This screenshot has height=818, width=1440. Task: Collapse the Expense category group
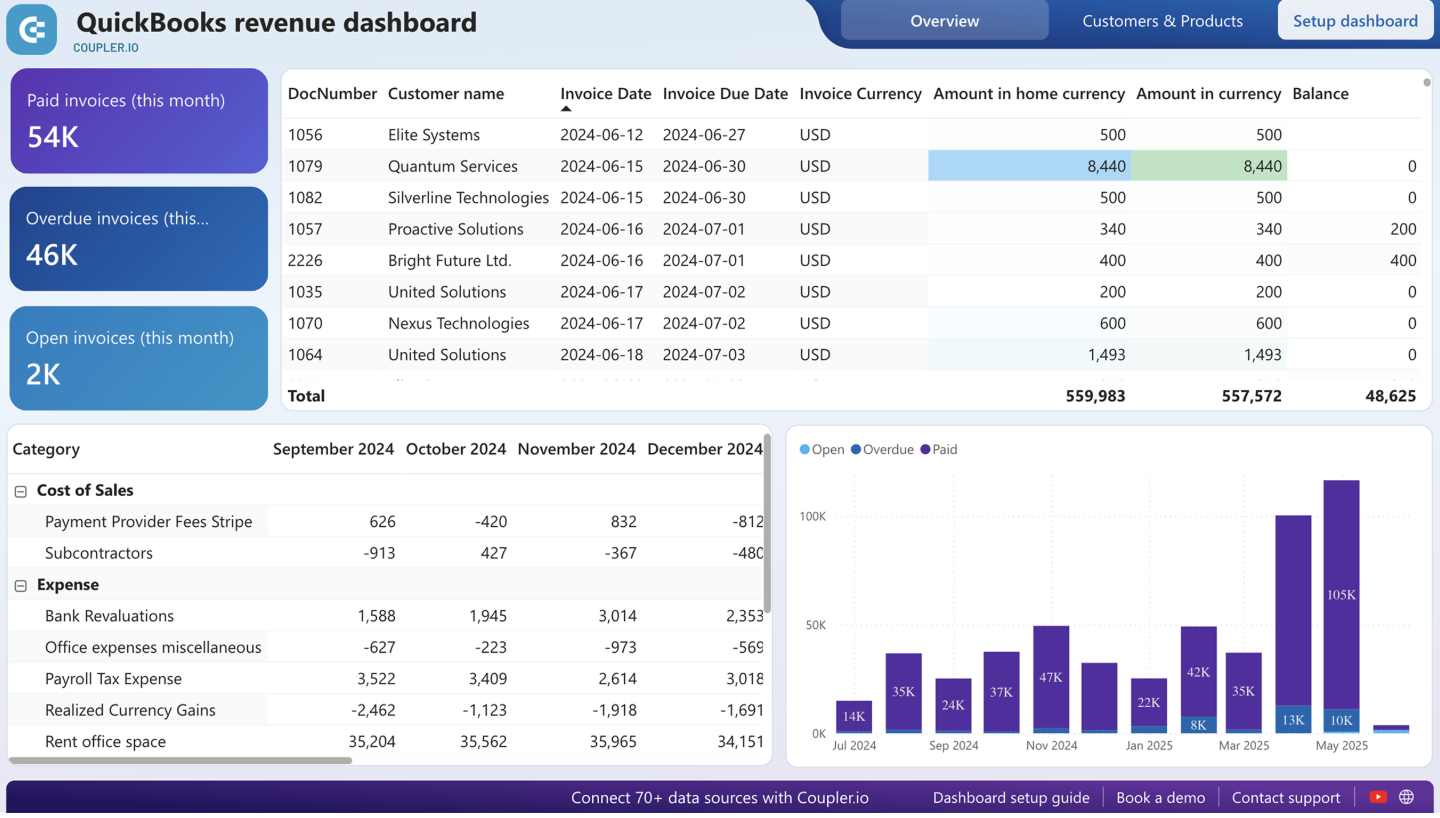click(21, 584)
